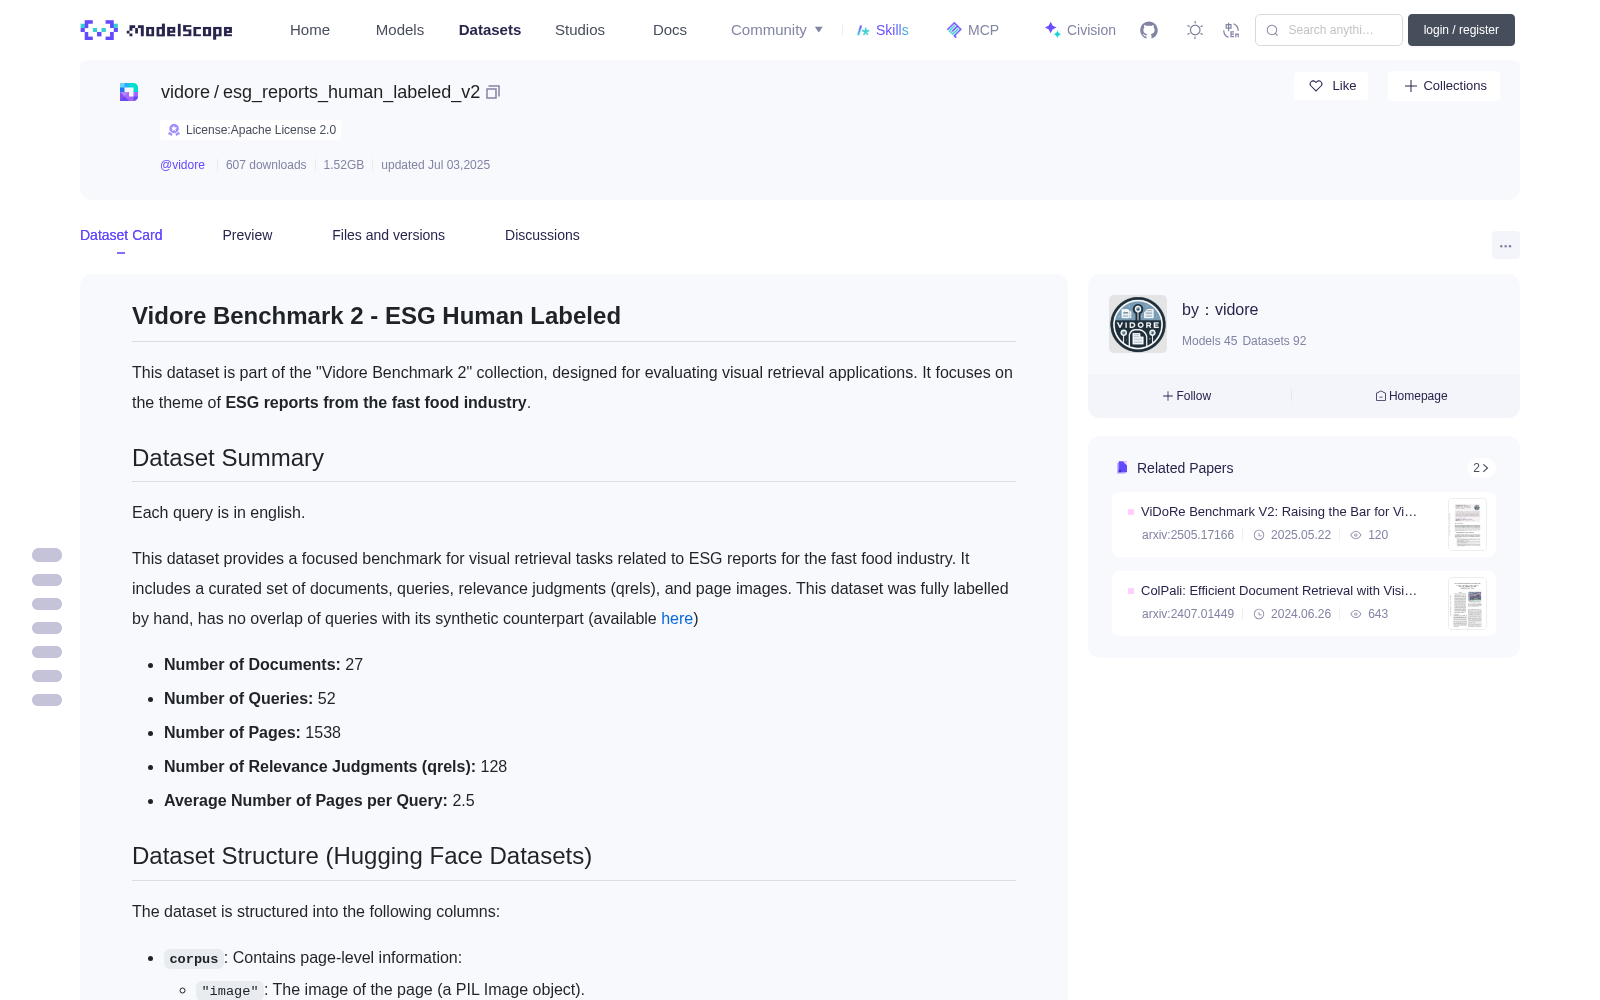Toggle light/dark theme sun icon

point(1195,30)
